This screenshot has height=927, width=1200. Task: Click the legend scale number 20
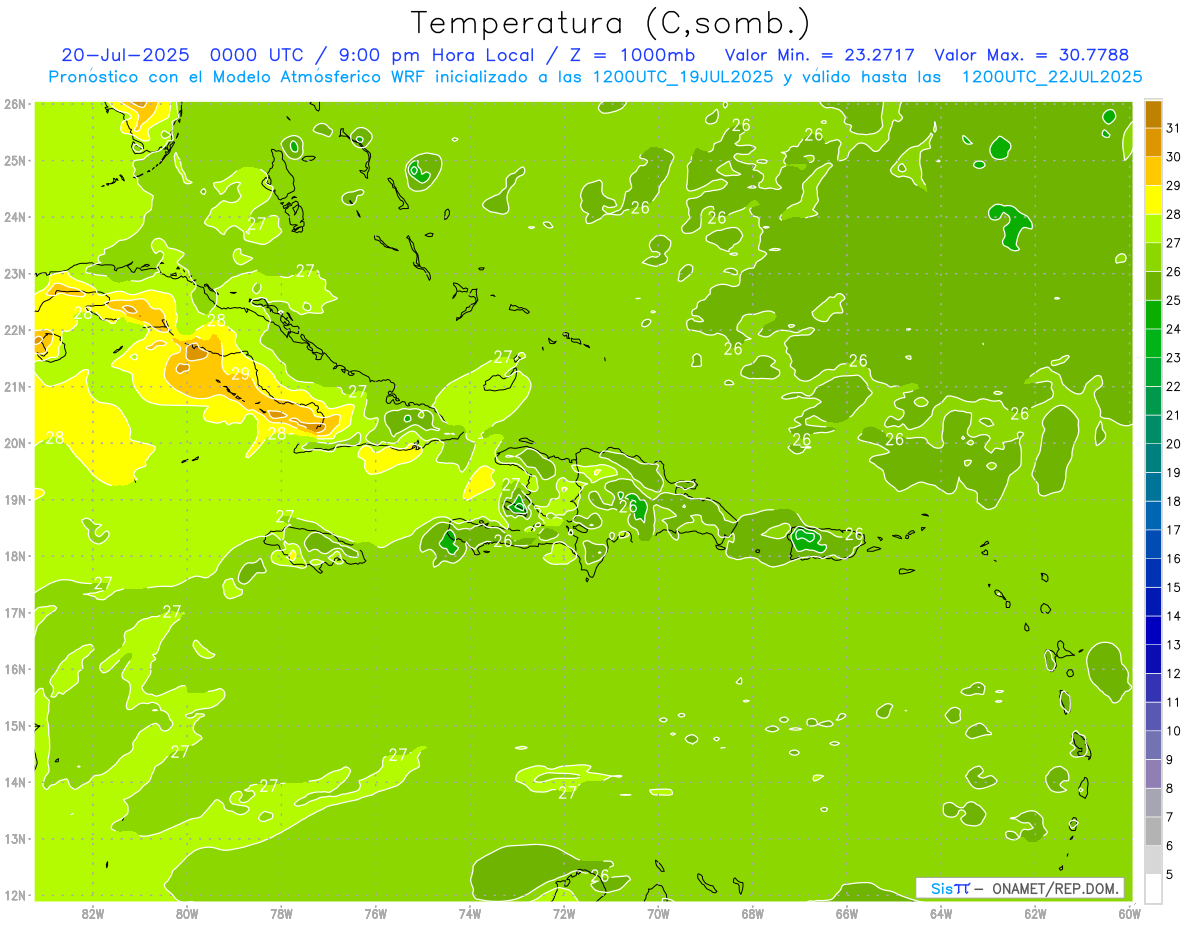click(1173, 444)
